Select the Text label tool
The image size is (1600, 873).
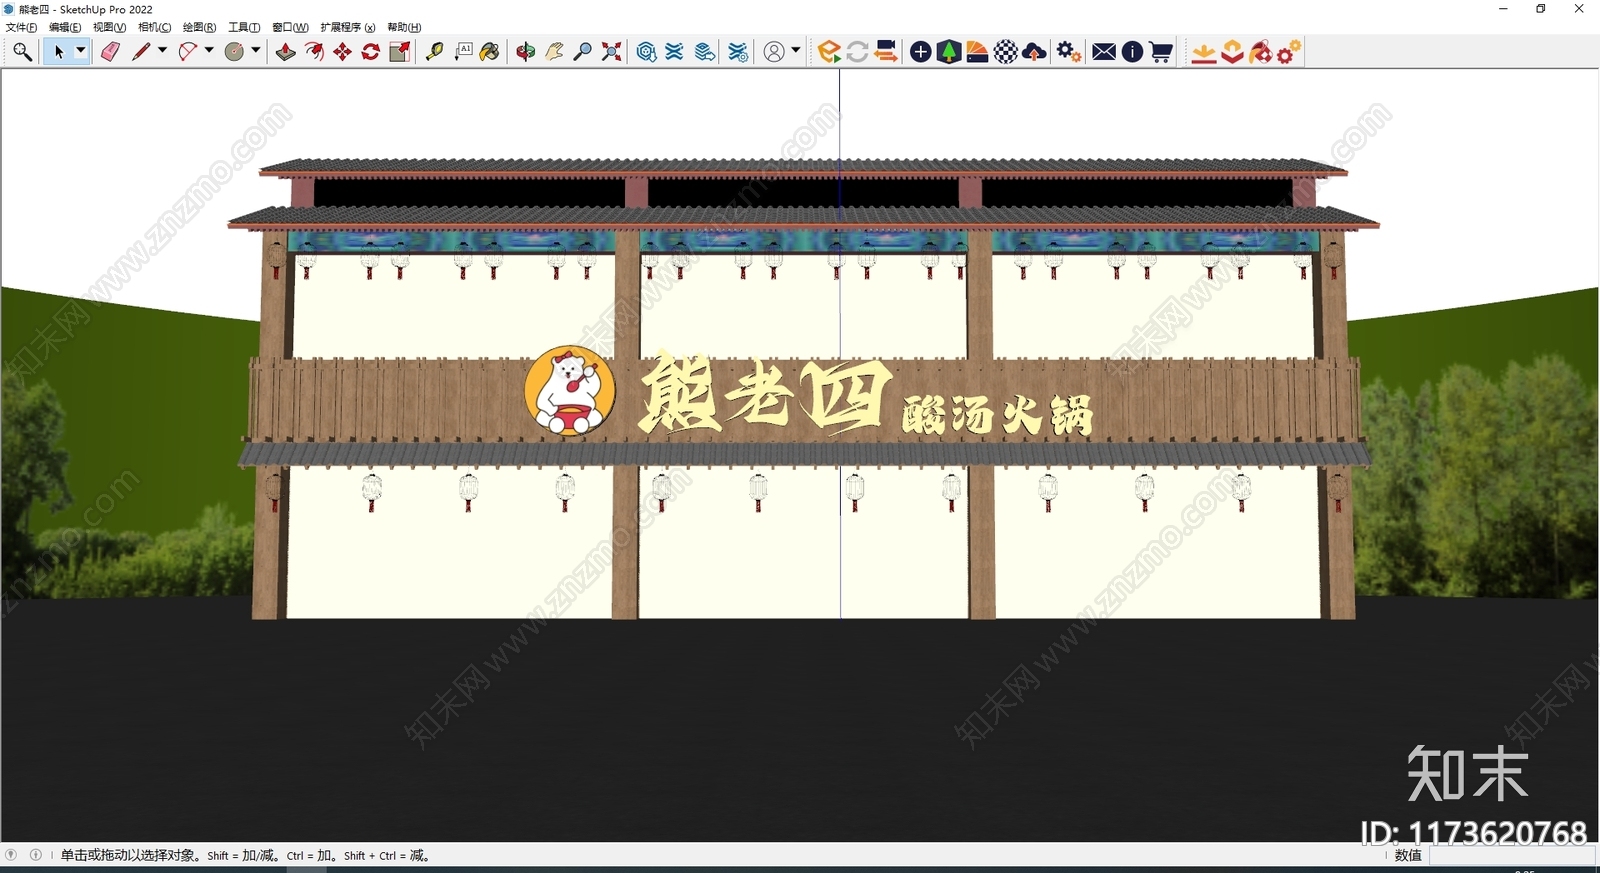point(464,52)
